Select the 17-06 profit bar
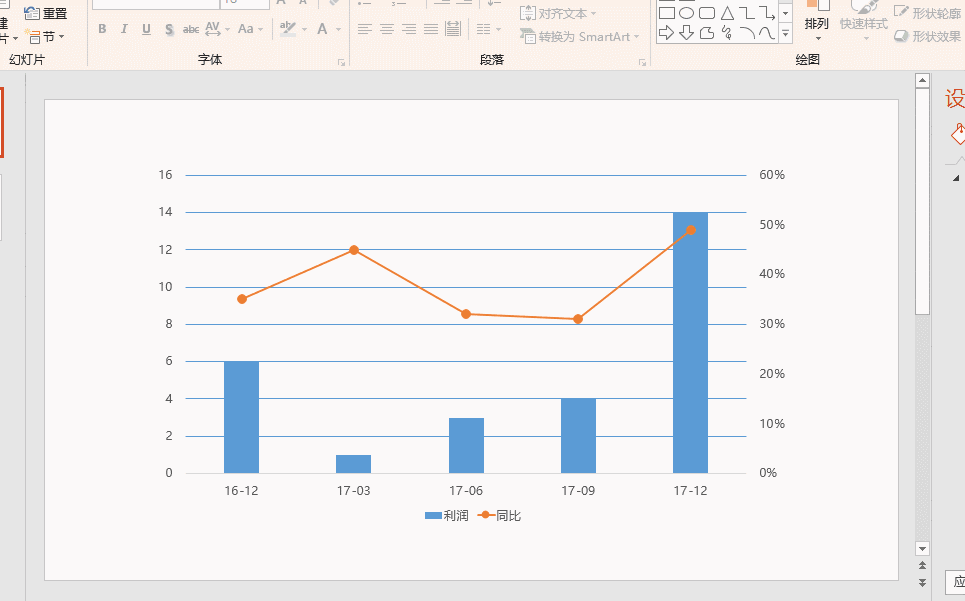Viewport: 965px width, 601px height. (x=466, y=445)
